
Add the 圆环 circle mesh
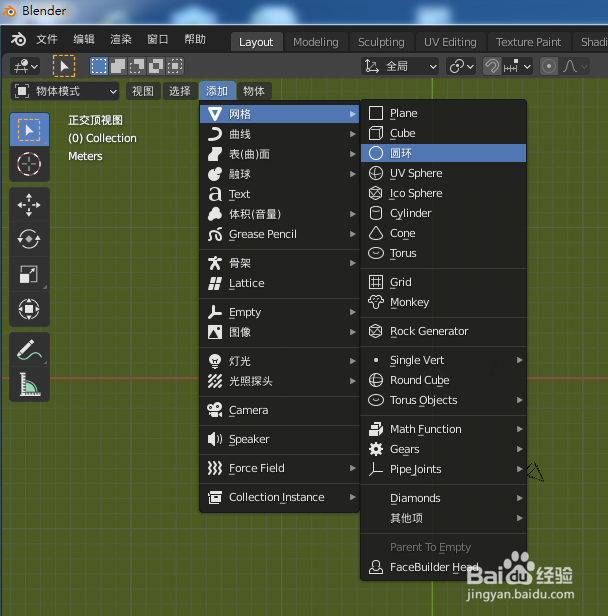pyautogui.click(x=443, y=153)
